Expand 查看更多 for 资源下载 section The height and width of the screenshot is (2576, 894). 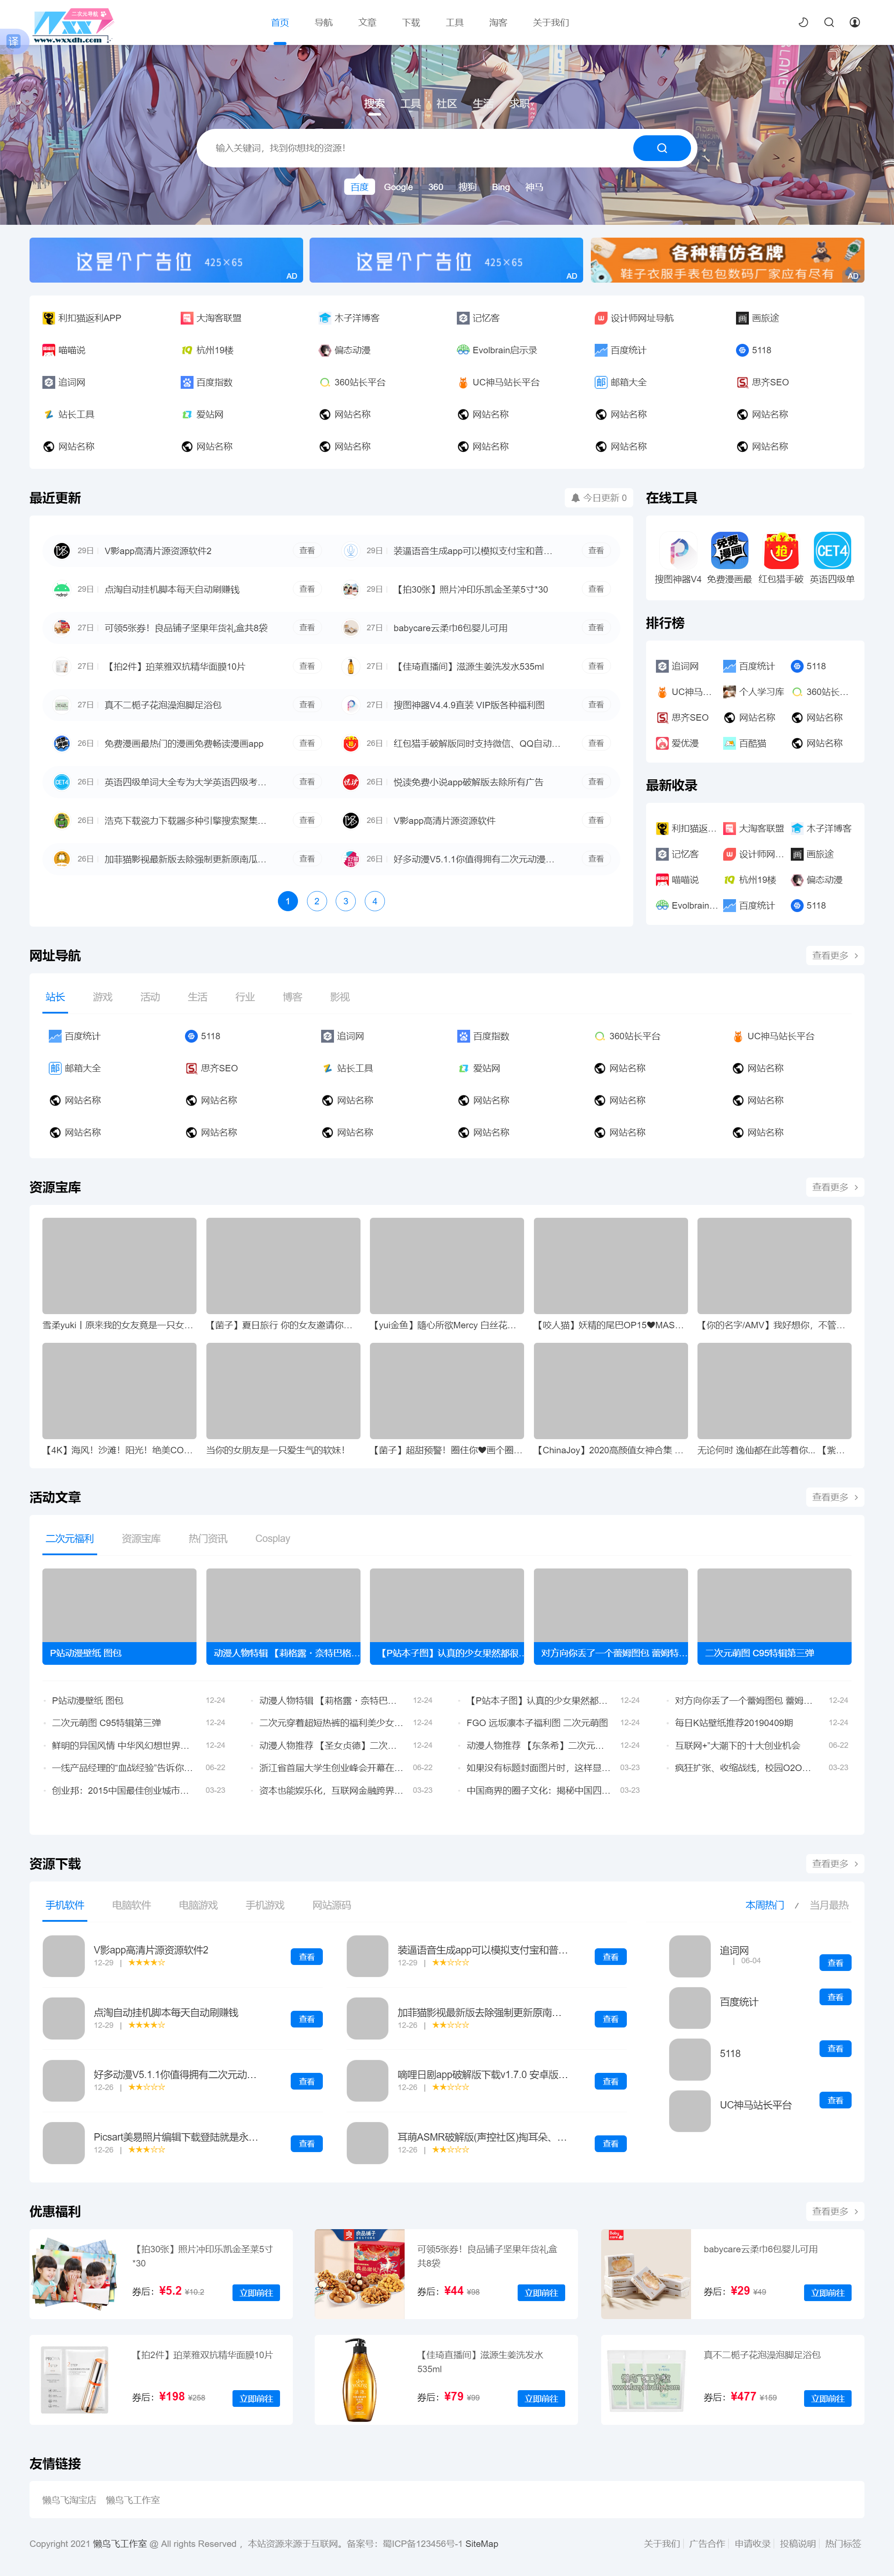click(834, 1864)
